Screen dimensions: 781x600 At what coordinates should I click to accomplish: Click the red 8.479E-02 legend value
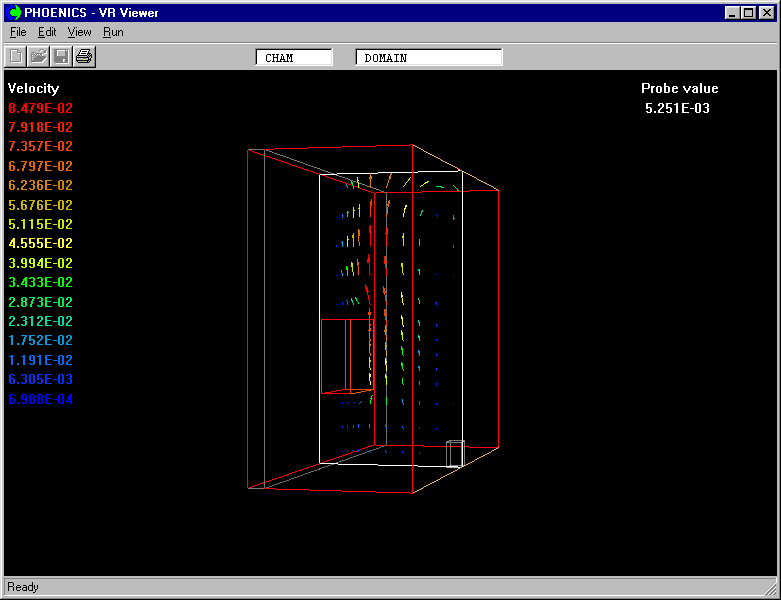click(x=41, y=108)
